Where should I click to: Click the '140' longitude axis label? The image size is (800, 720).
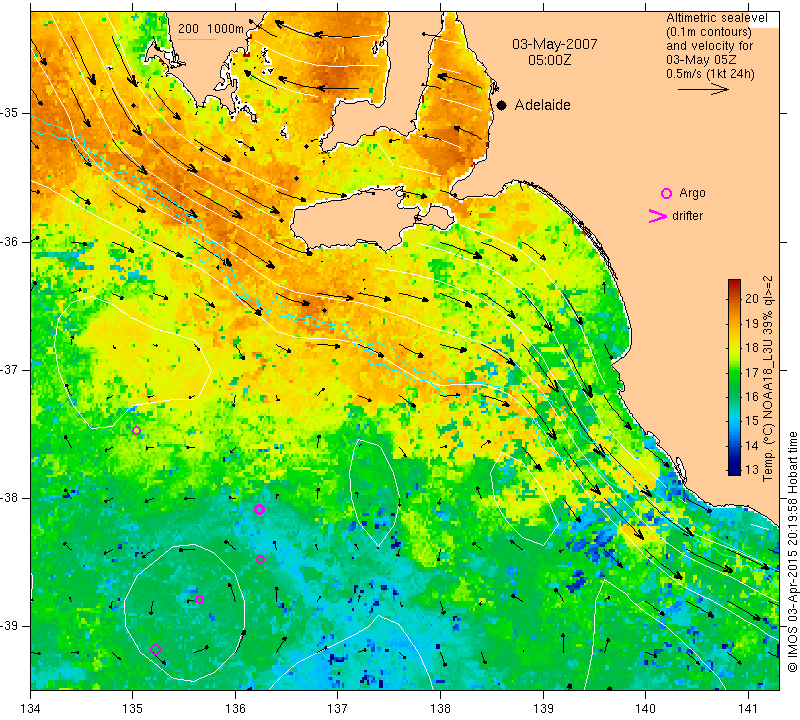(x=645, y=709)
